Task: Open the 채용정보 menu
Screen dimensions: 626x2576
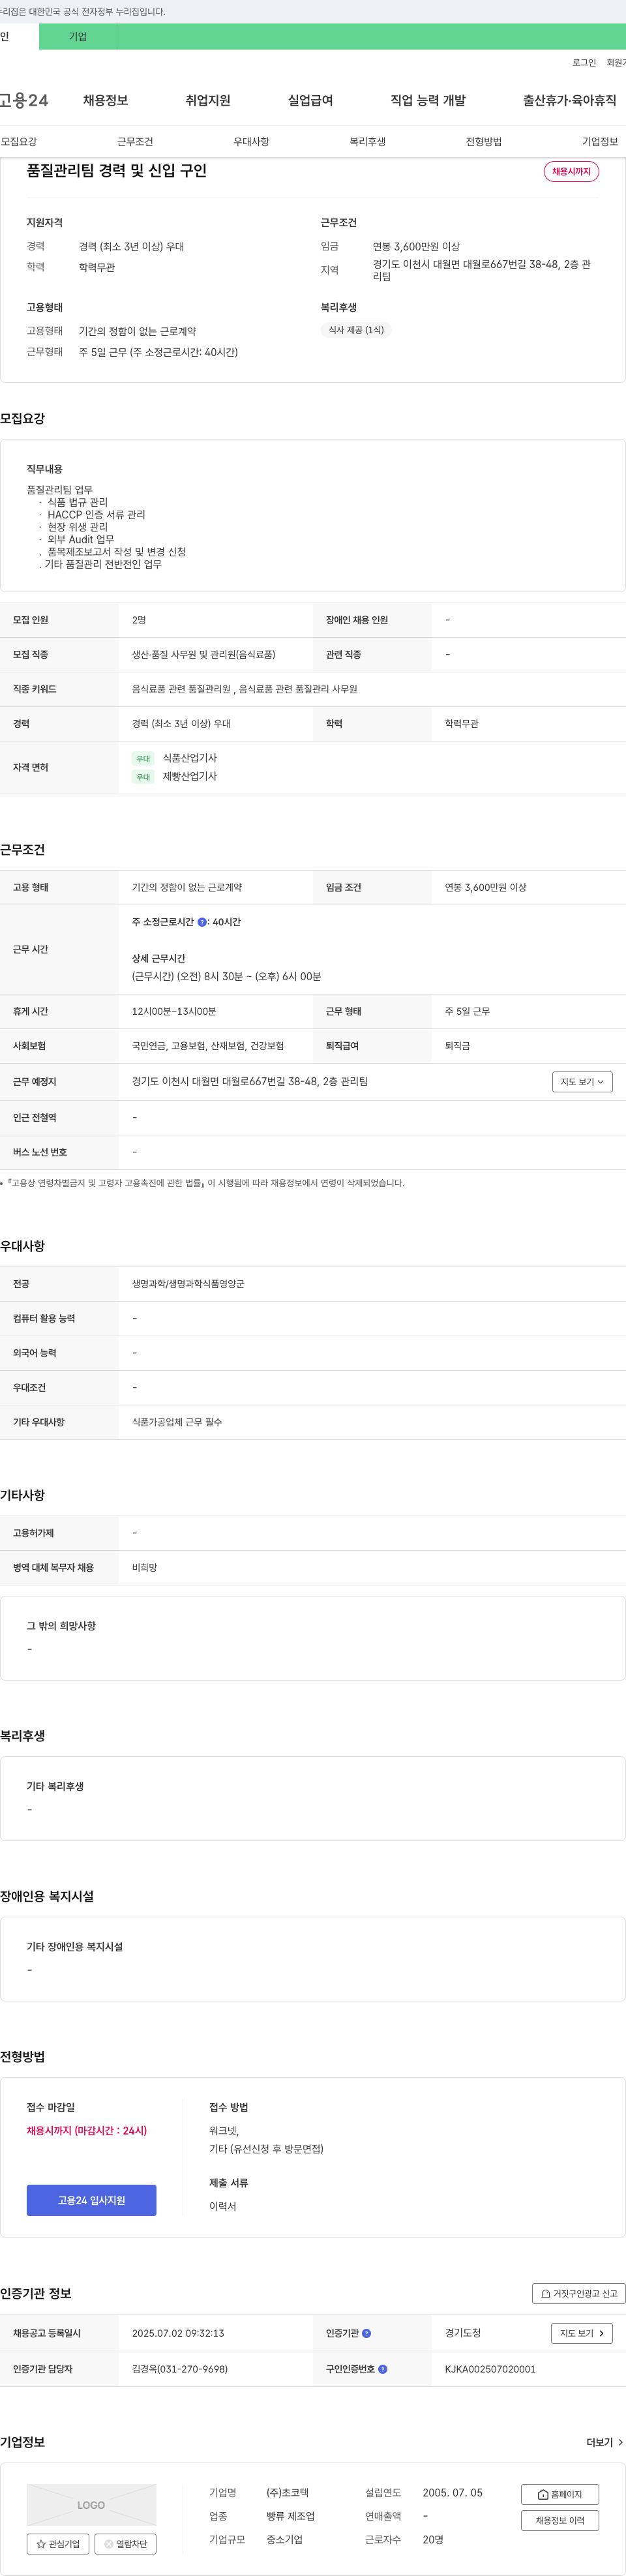Action: click(105, 100)
